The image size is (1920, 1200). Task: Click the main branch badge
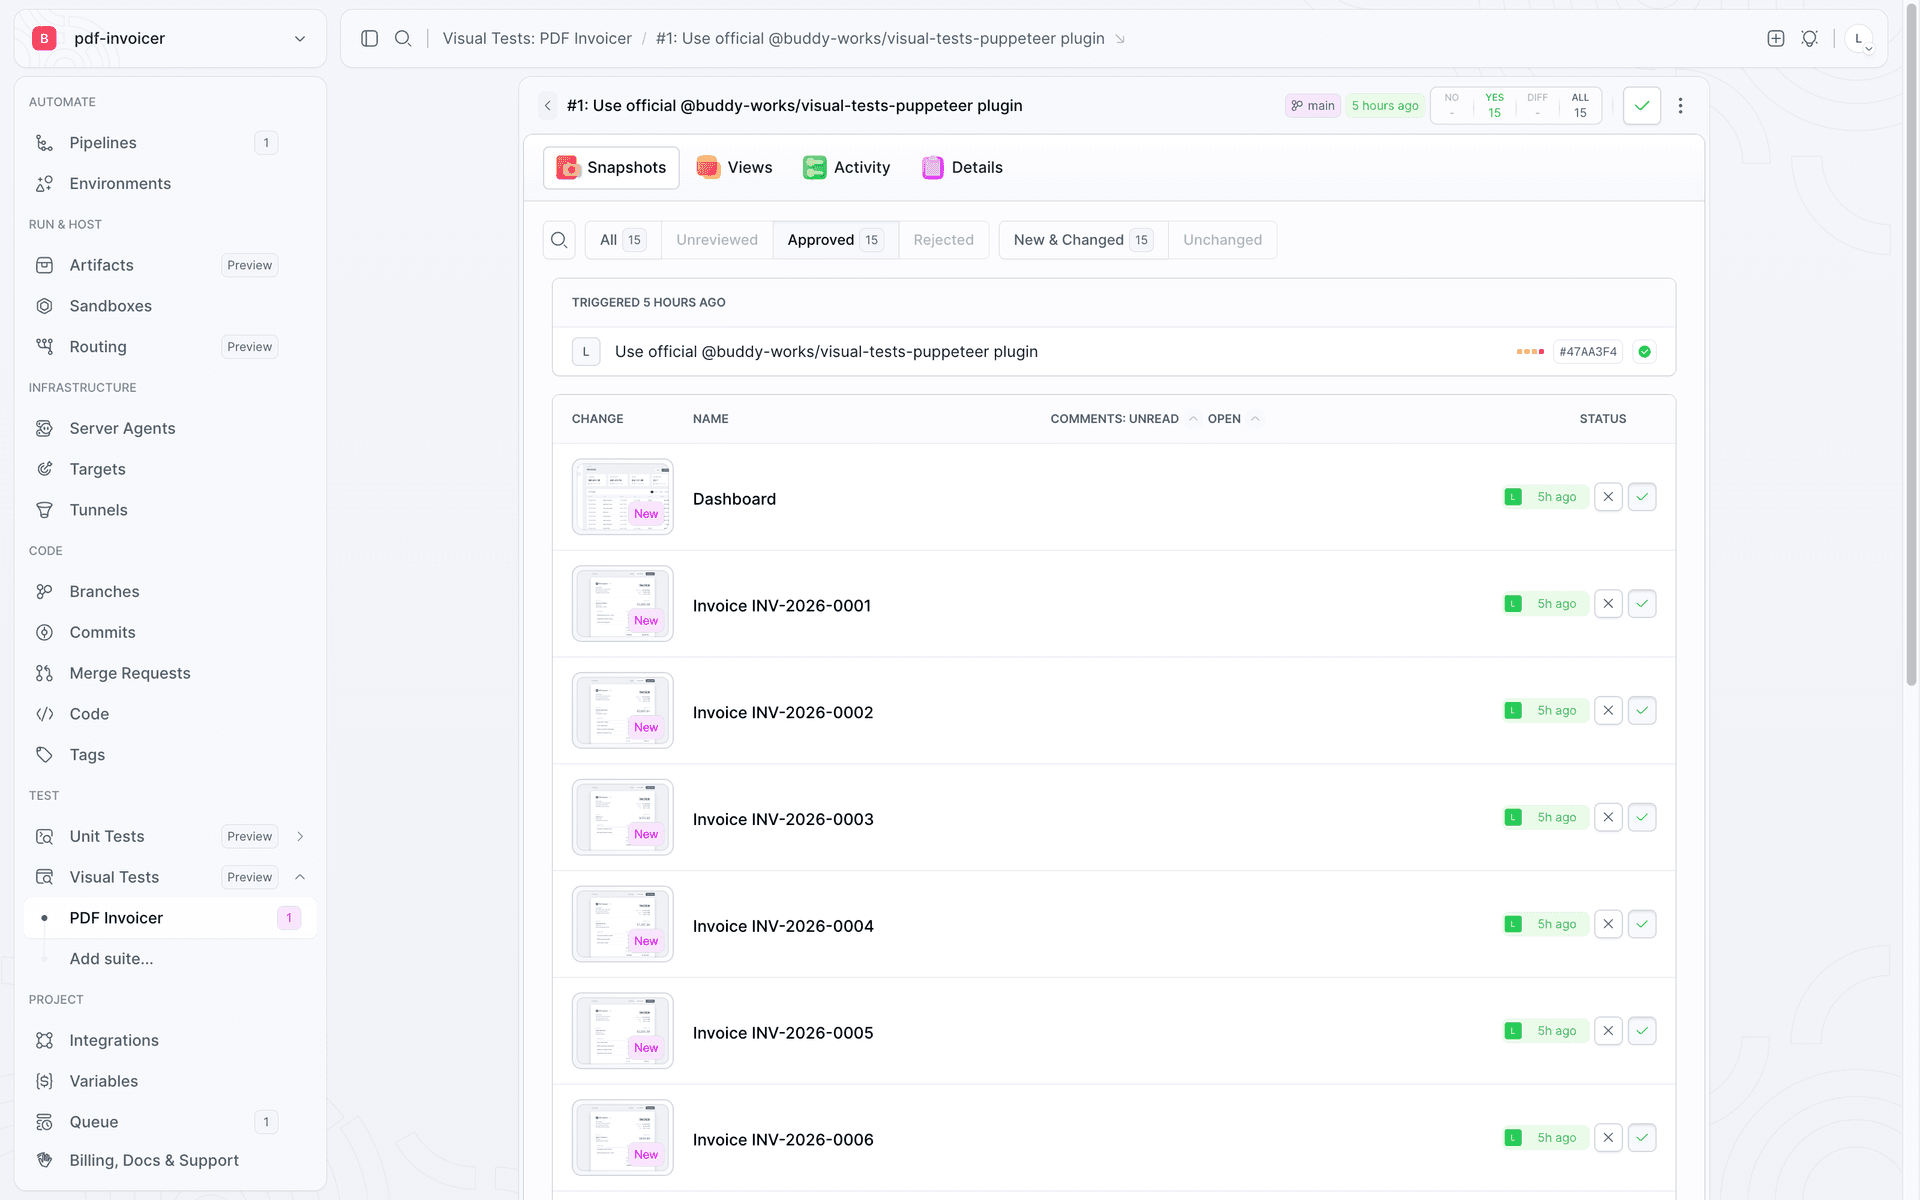tap(1312, 106)
